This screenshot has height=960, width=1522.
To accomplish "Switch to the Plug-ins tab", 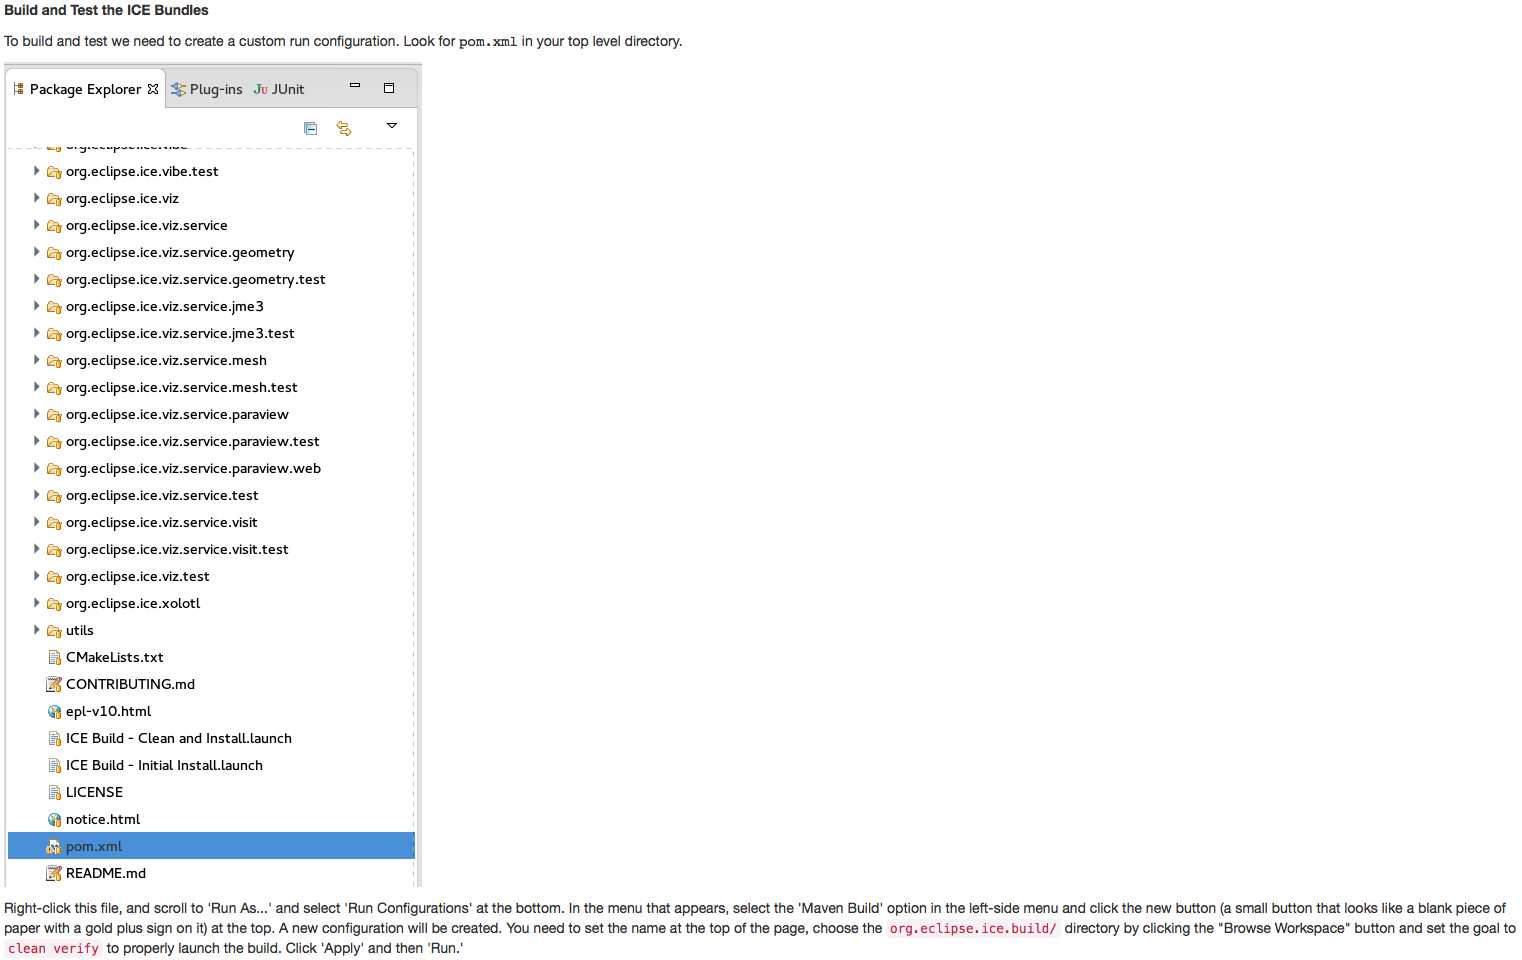I will coord(207,89).
